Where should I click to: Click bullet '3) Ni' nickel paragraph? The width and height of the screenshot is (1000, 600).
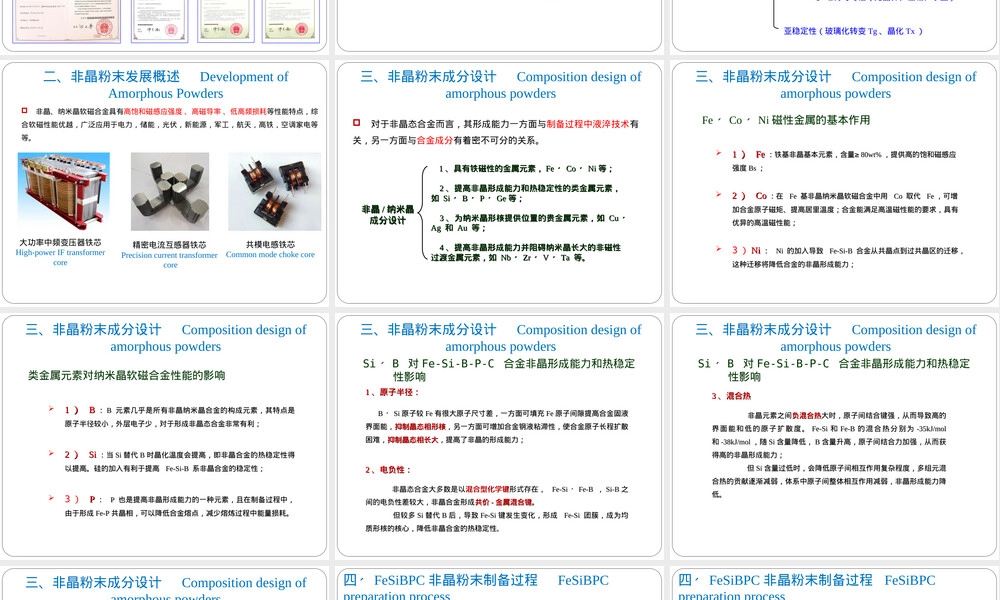click(x=847, y=257)
